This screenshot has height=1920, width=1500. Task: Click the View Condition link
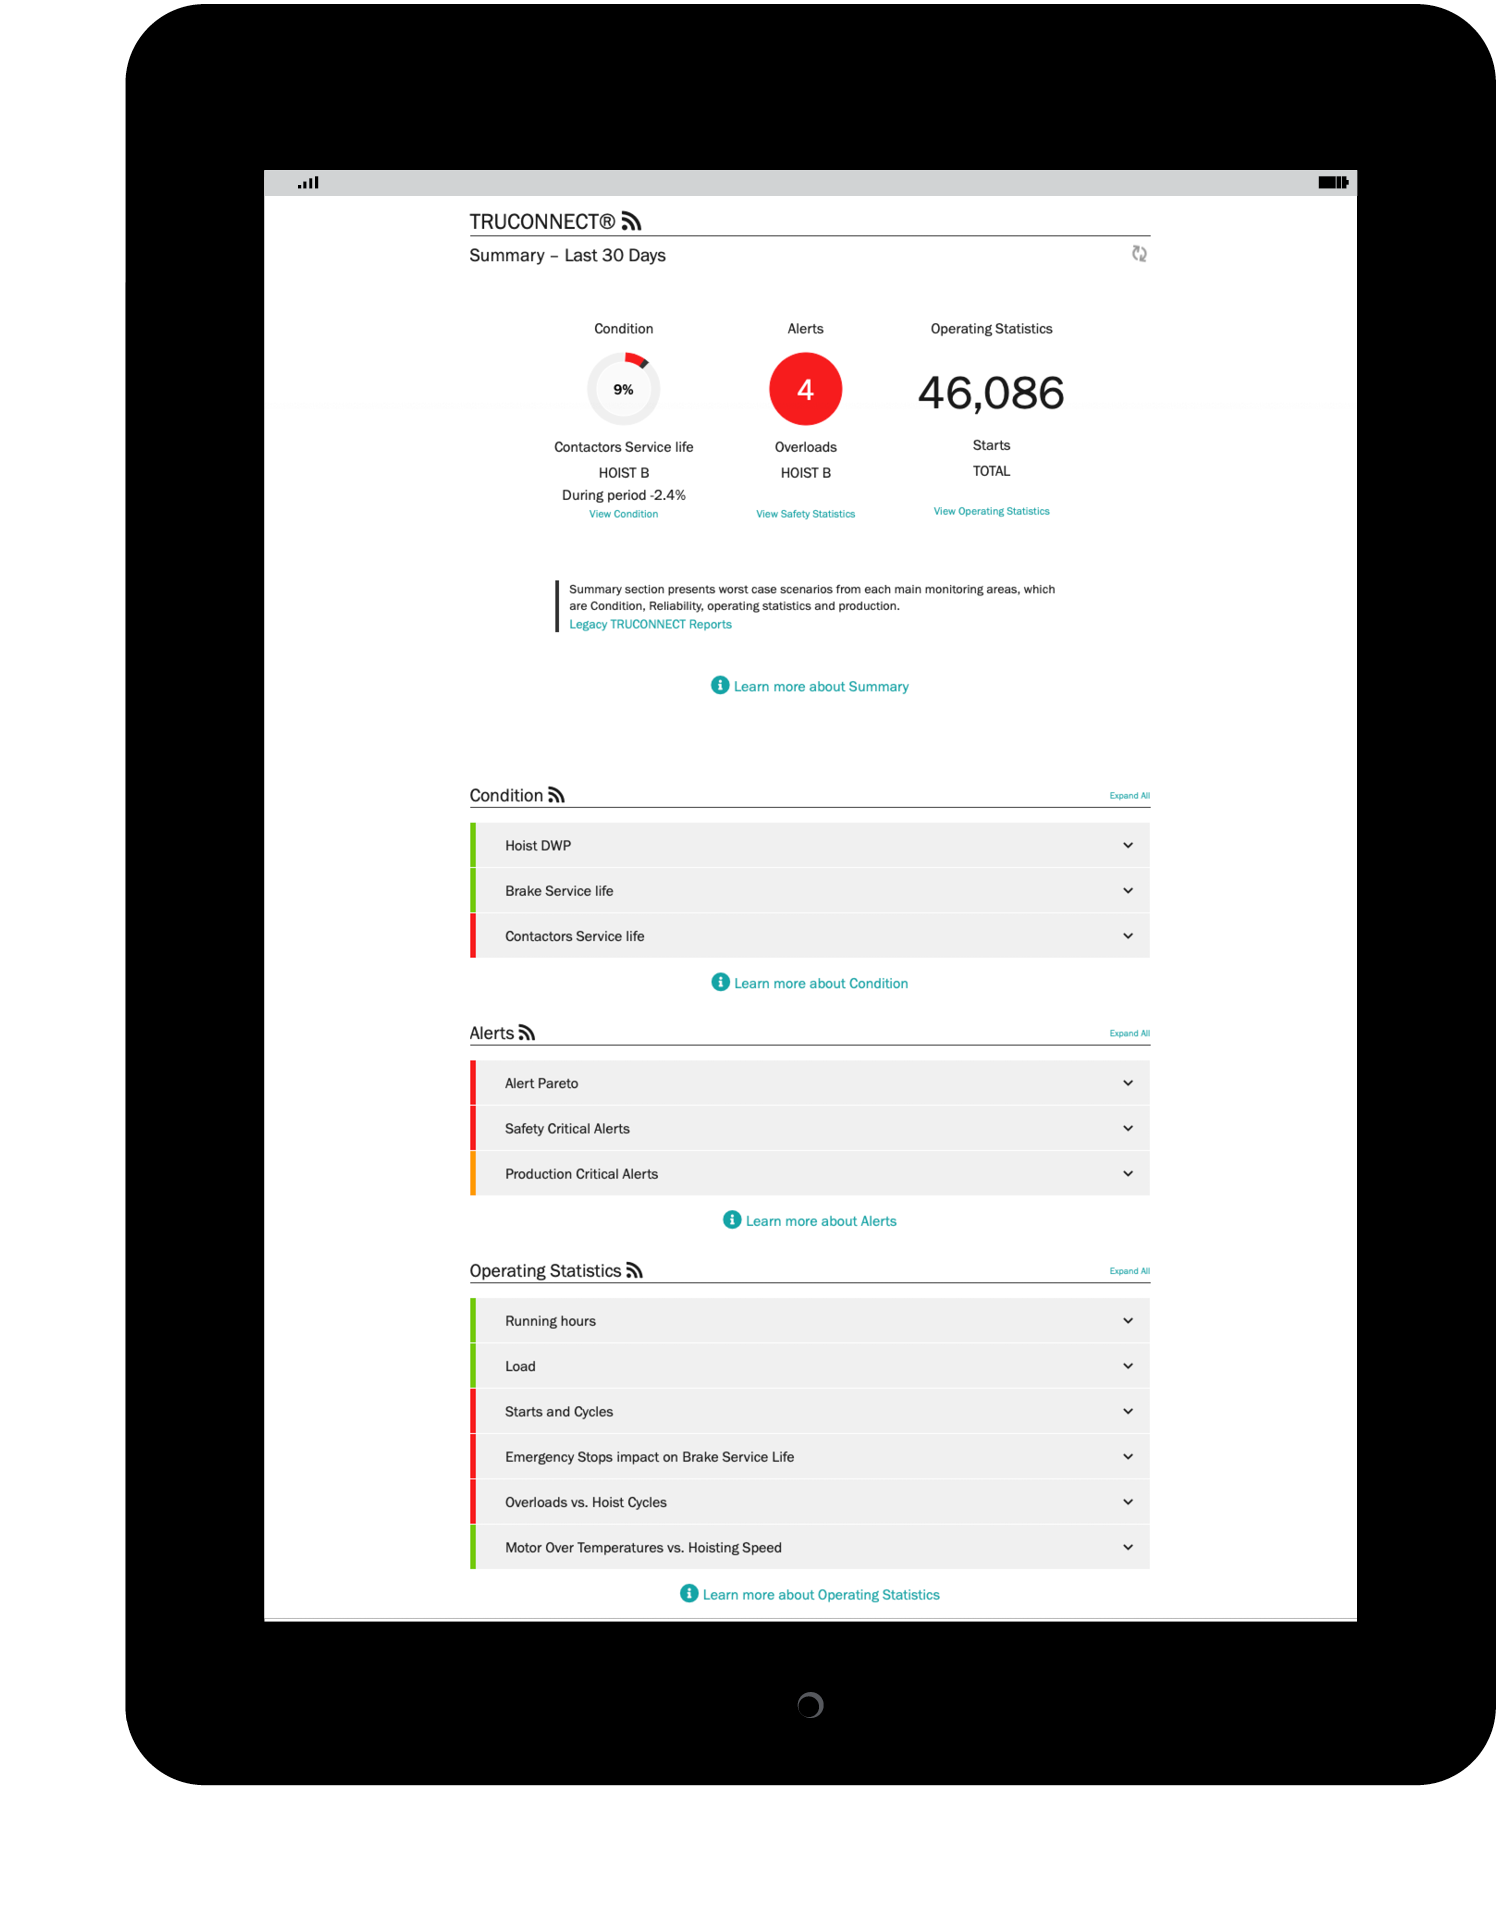tap(623, 514)
